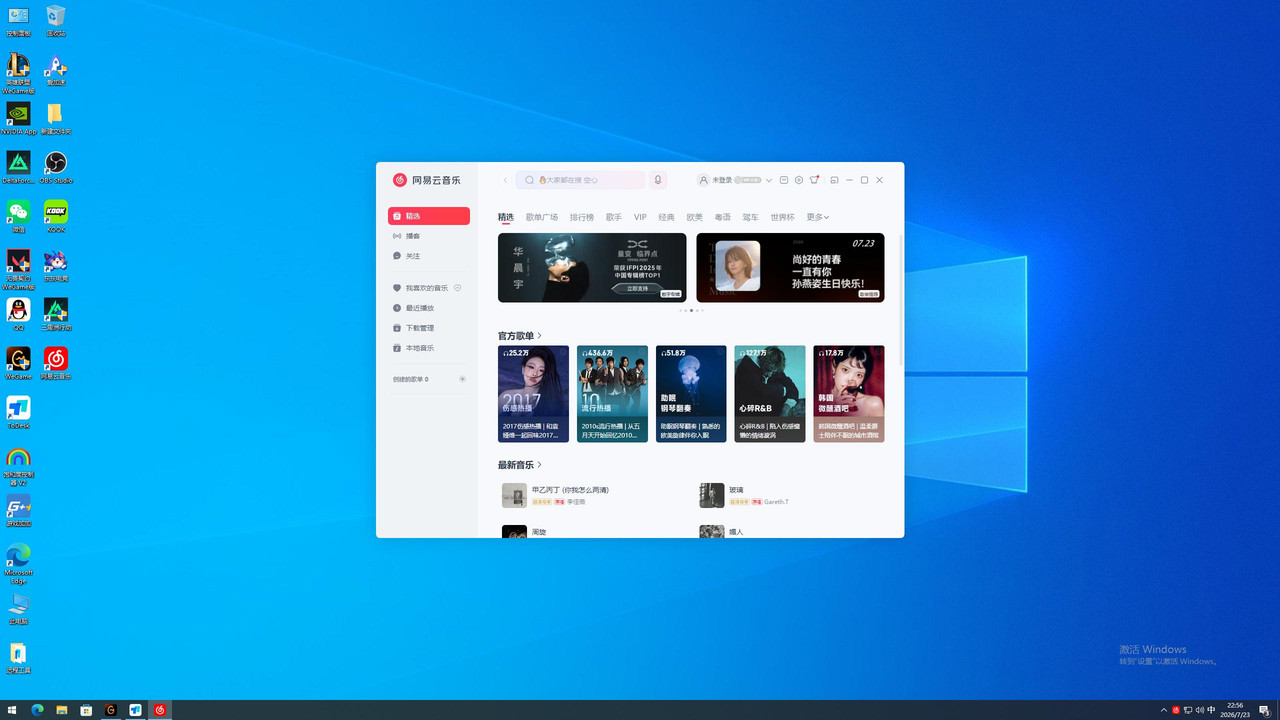The image size is (1280, 720).
Task: Switch to the 驾车 tab
Action: (751, 217)
